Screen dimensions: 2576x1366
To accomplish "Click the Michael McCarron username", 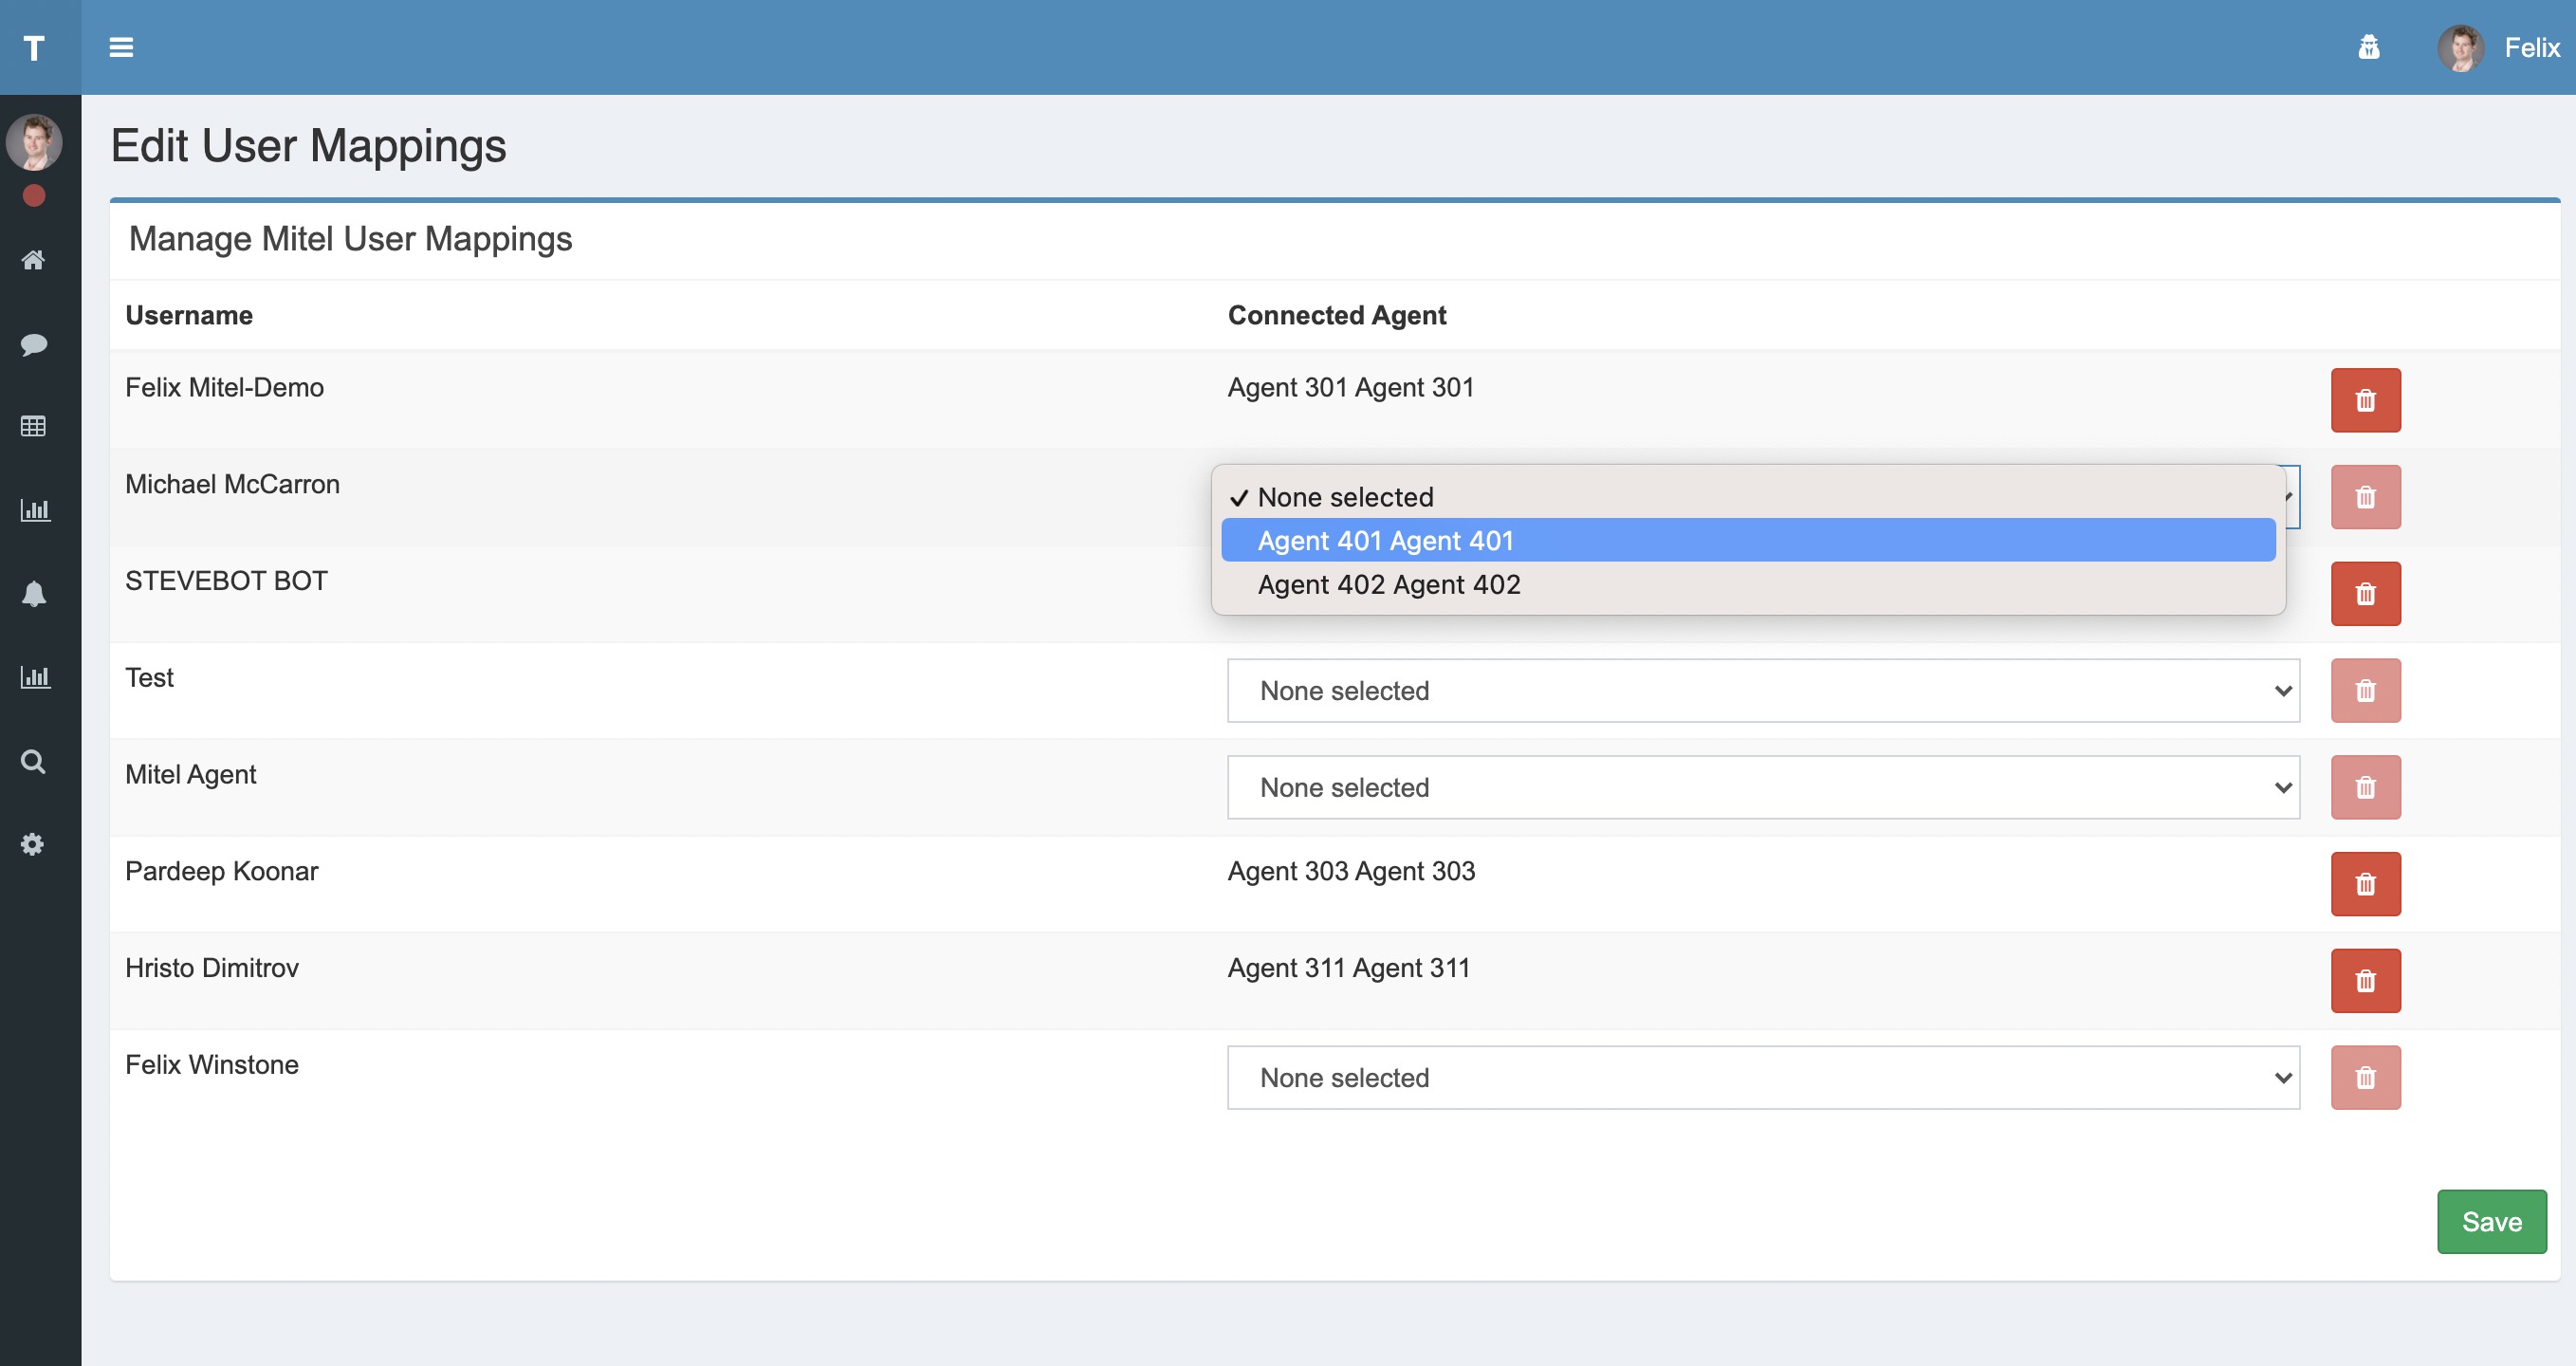I will tap(232, 484).
